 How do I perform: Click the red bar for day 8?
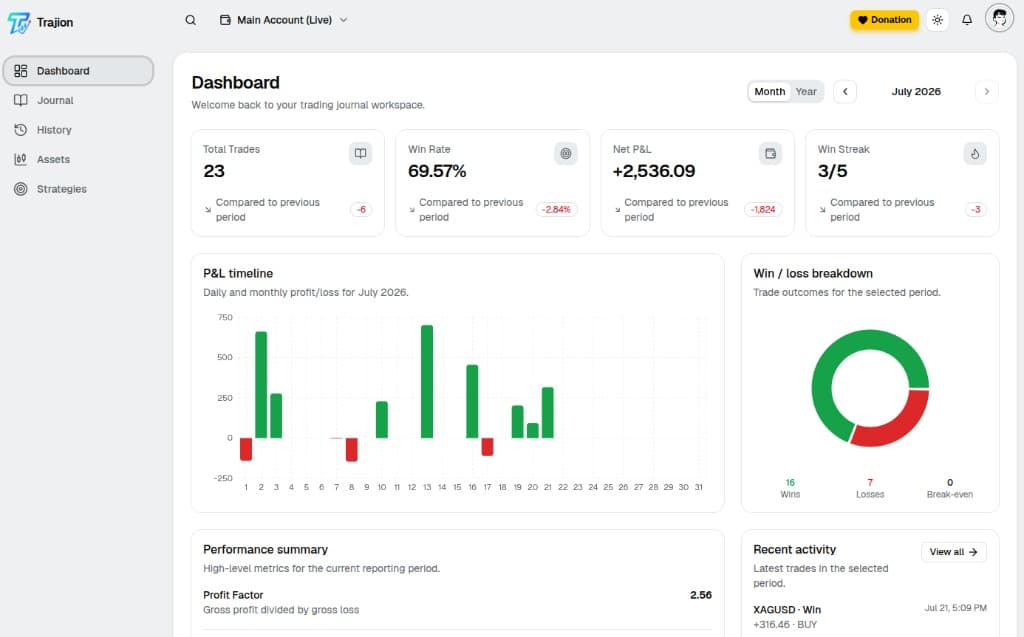coord(351,449)
